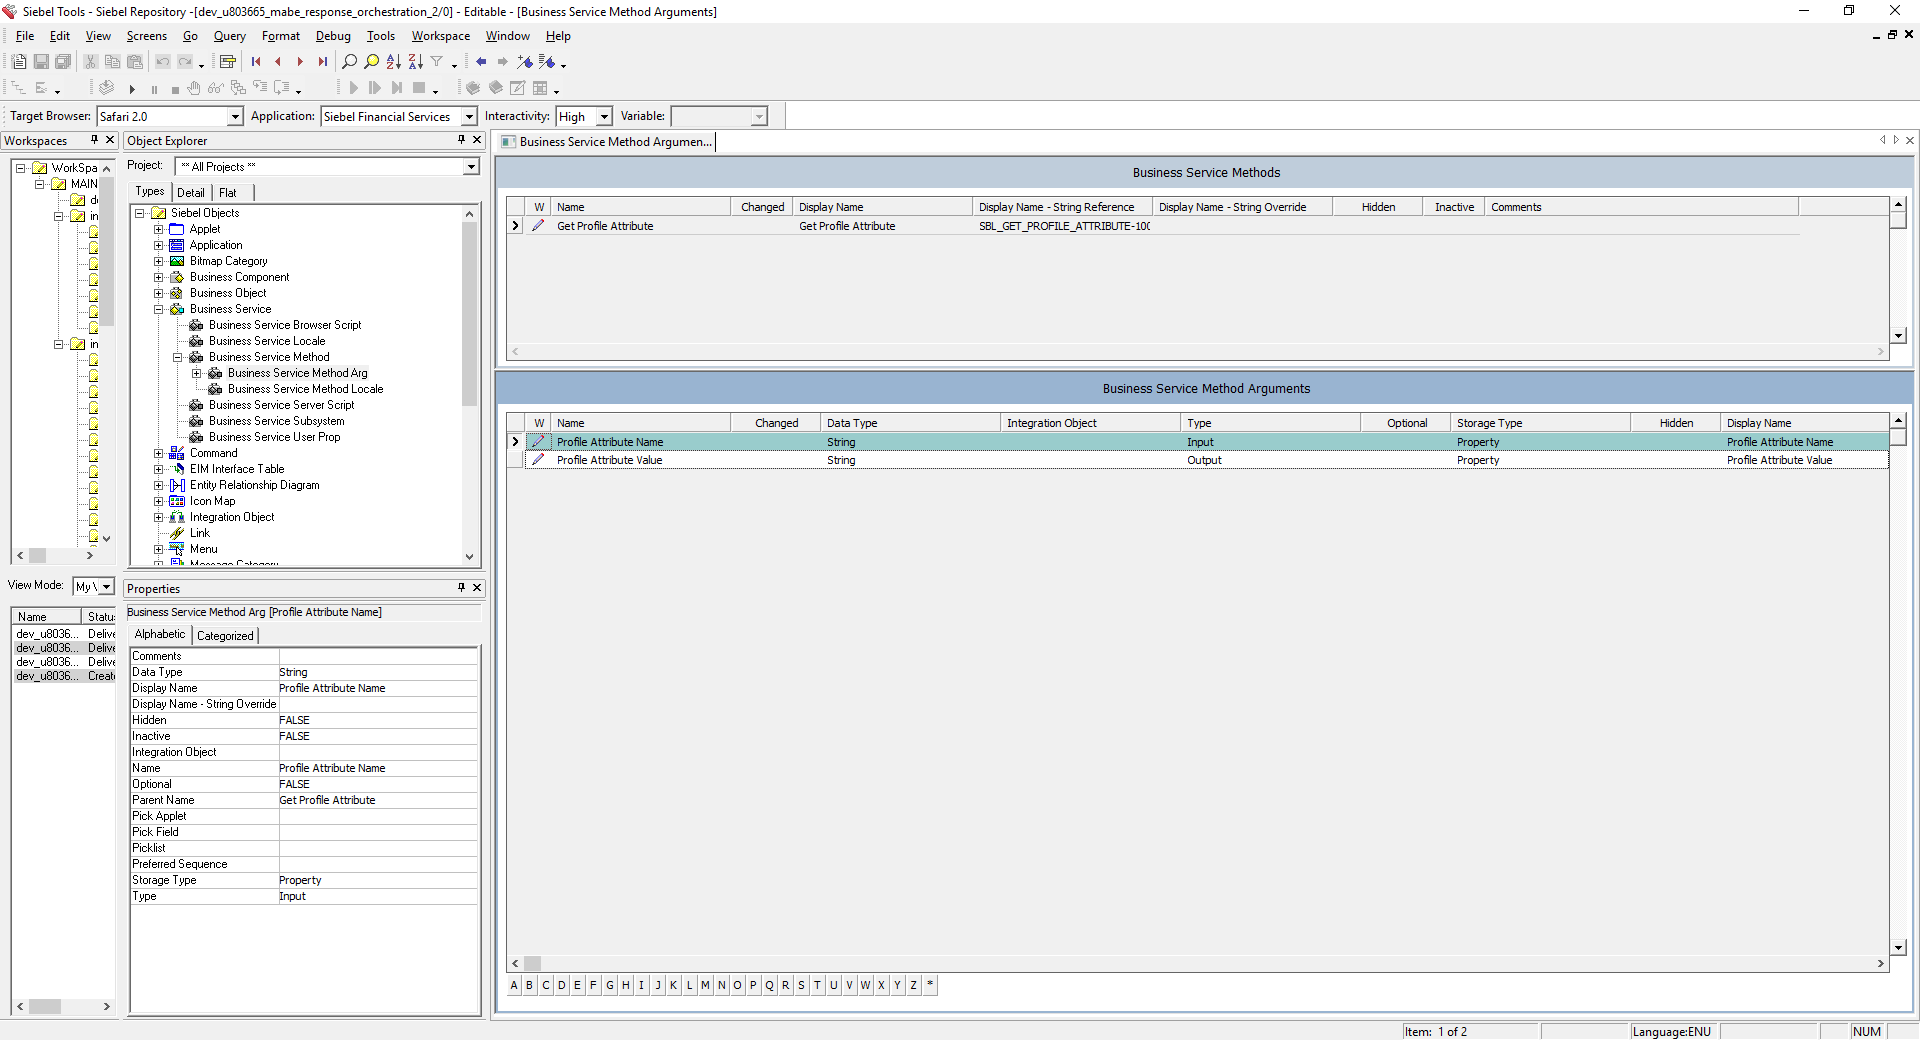Viewport: 1920px width, 1040px height.
Task: Jump to first record icon
Action: pyautogui.click(x=256, y=62)
